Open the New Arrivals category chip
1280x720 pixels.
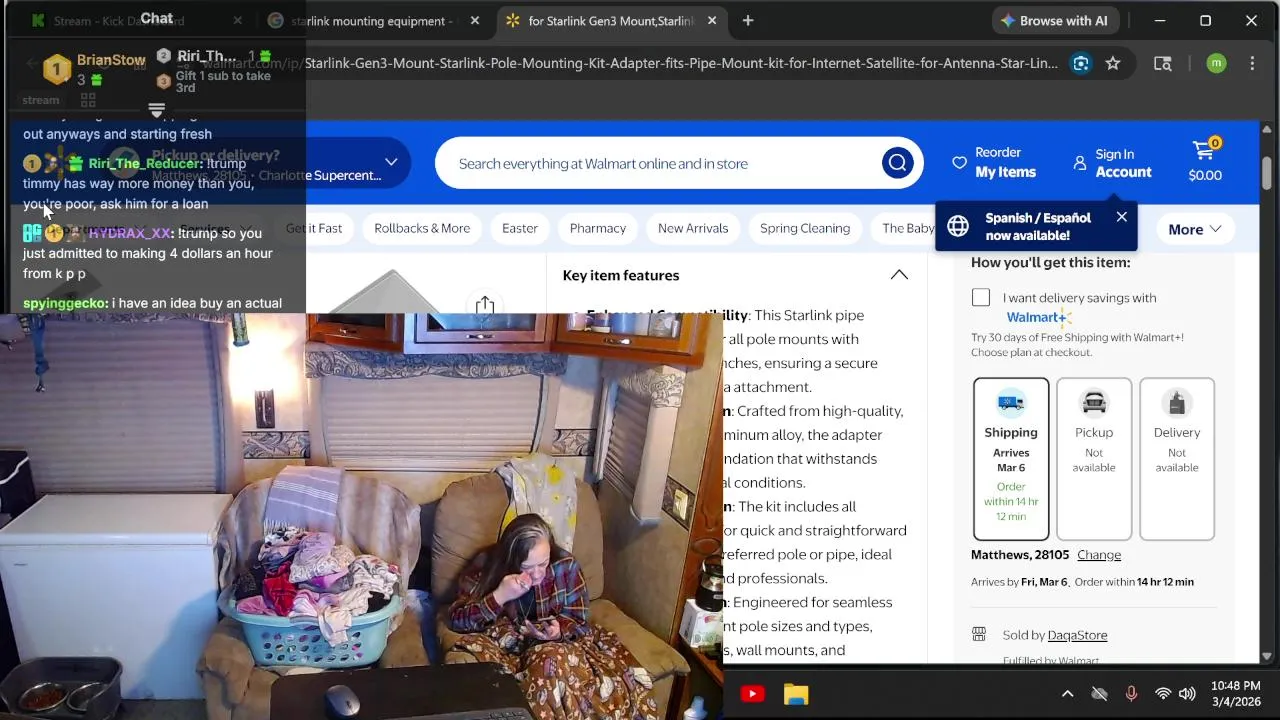pyautogui.click(x=693, y=228)
